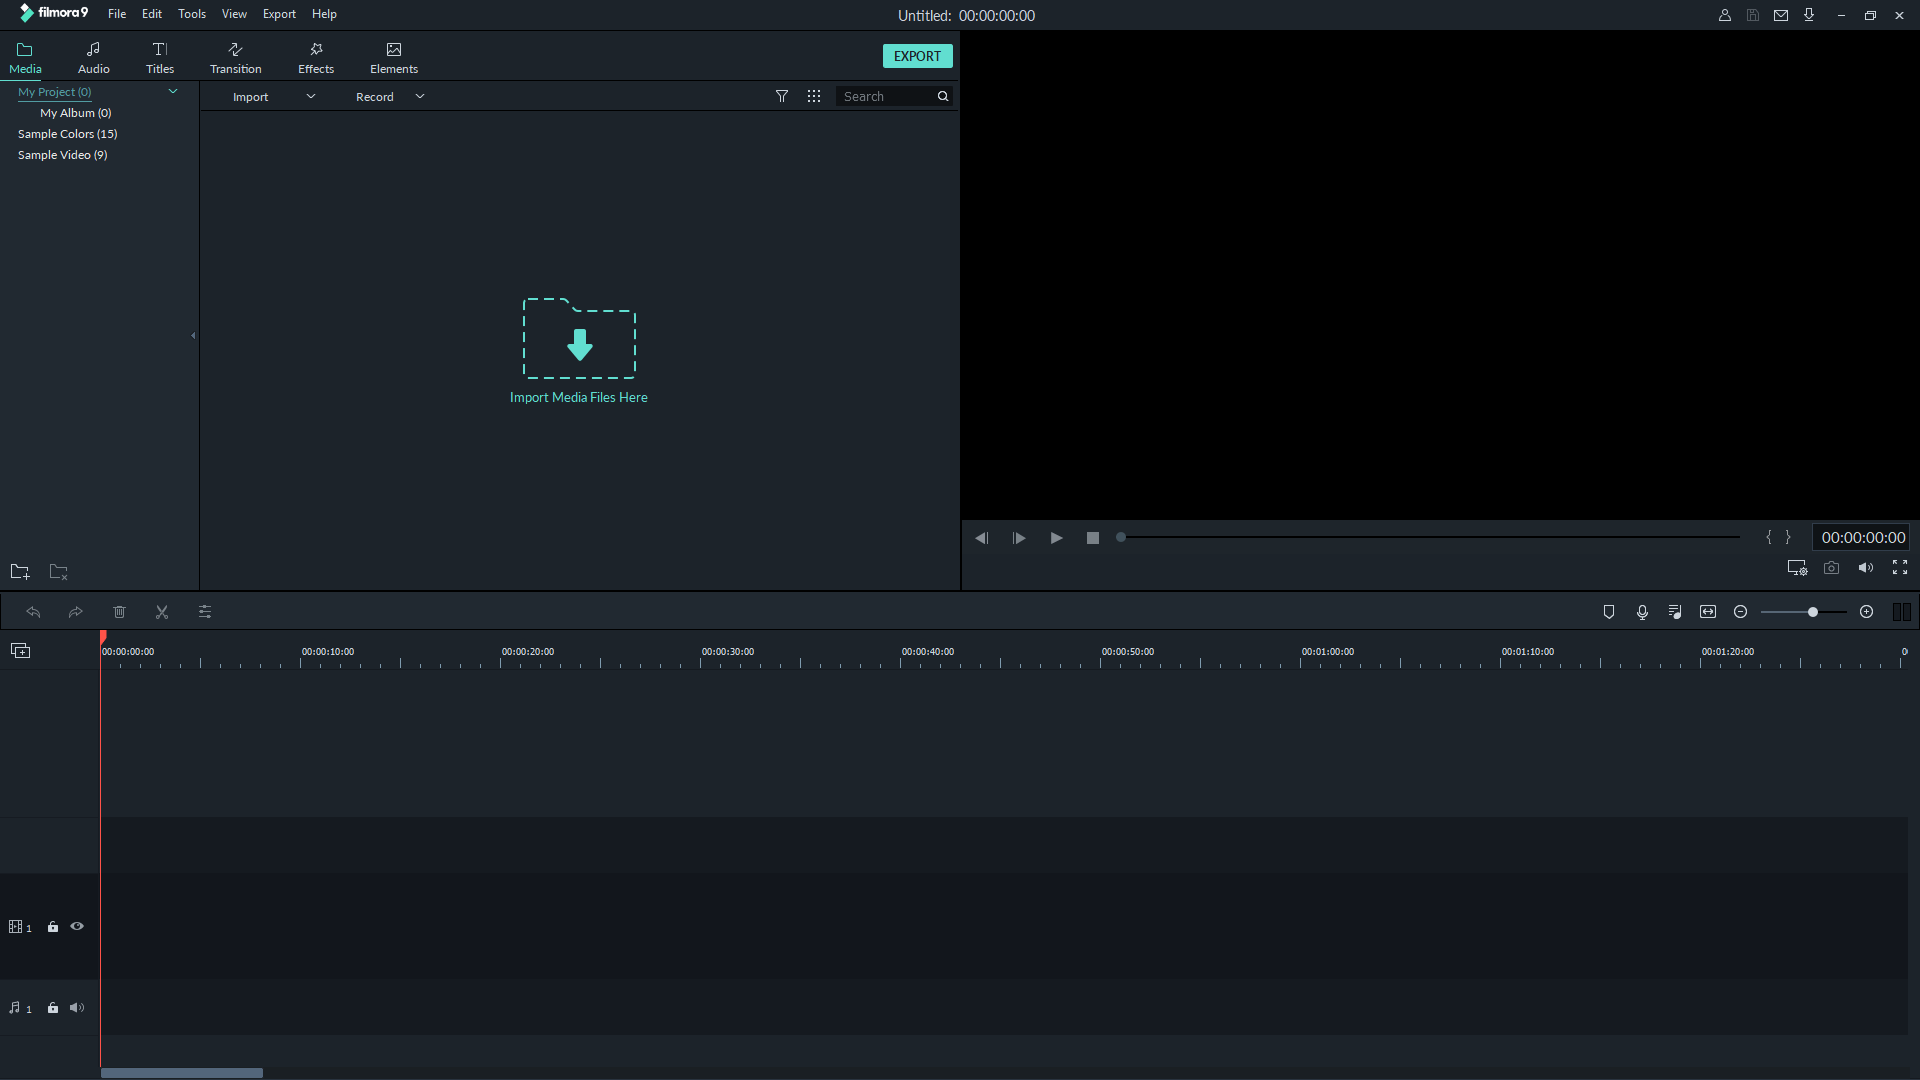Mute audio track 1 speaker icon
The image size is (1920, 1080).
coord(77,1008)
